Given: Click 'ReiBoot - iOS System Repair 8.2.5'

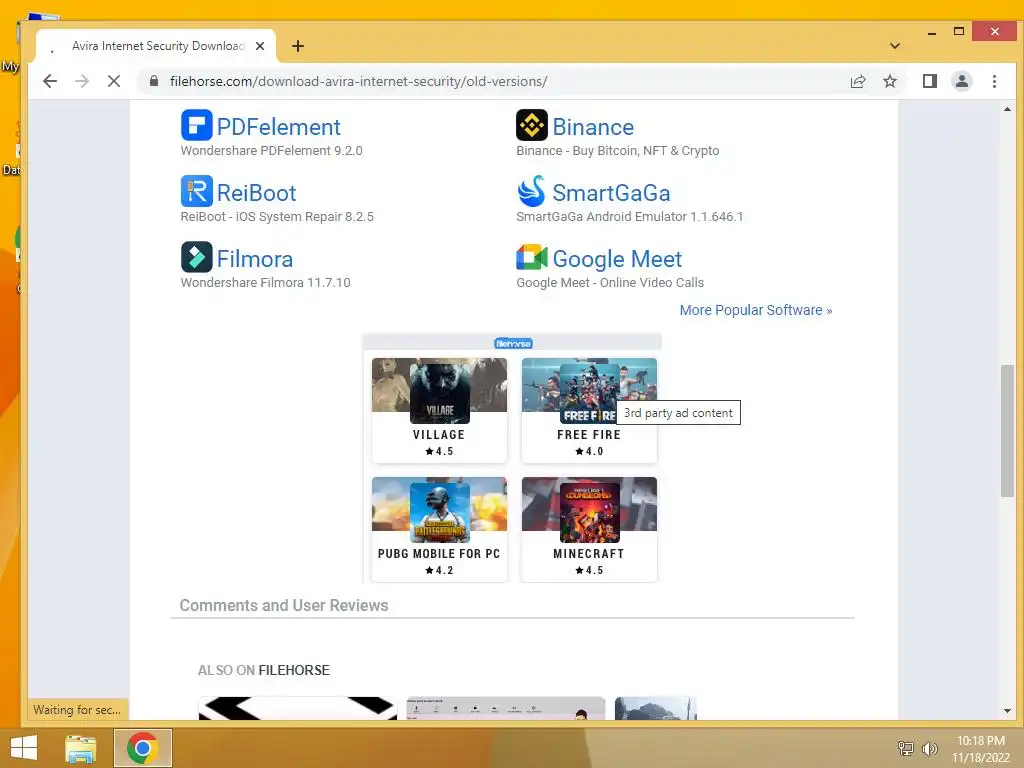Looking at the screenshot, I should coord(277,216).
